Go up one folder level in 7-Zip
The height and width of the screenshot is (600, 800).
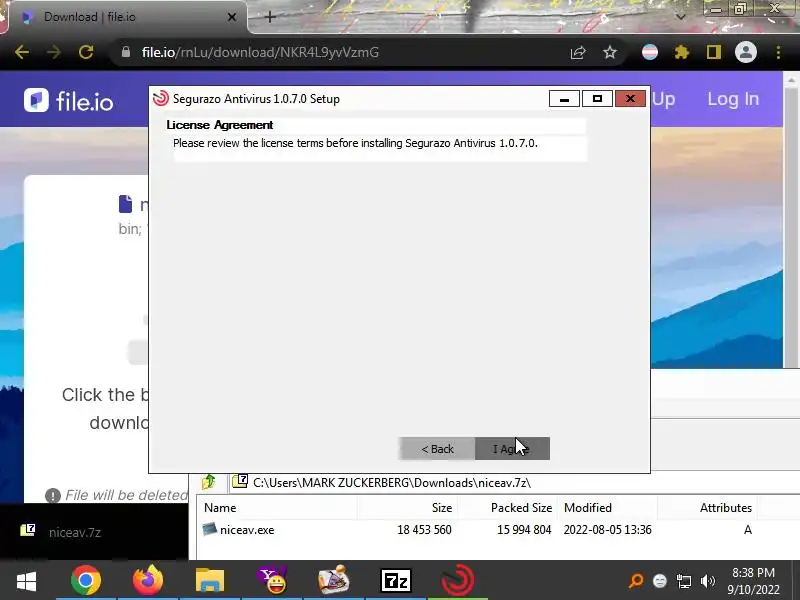pos(209,482)
